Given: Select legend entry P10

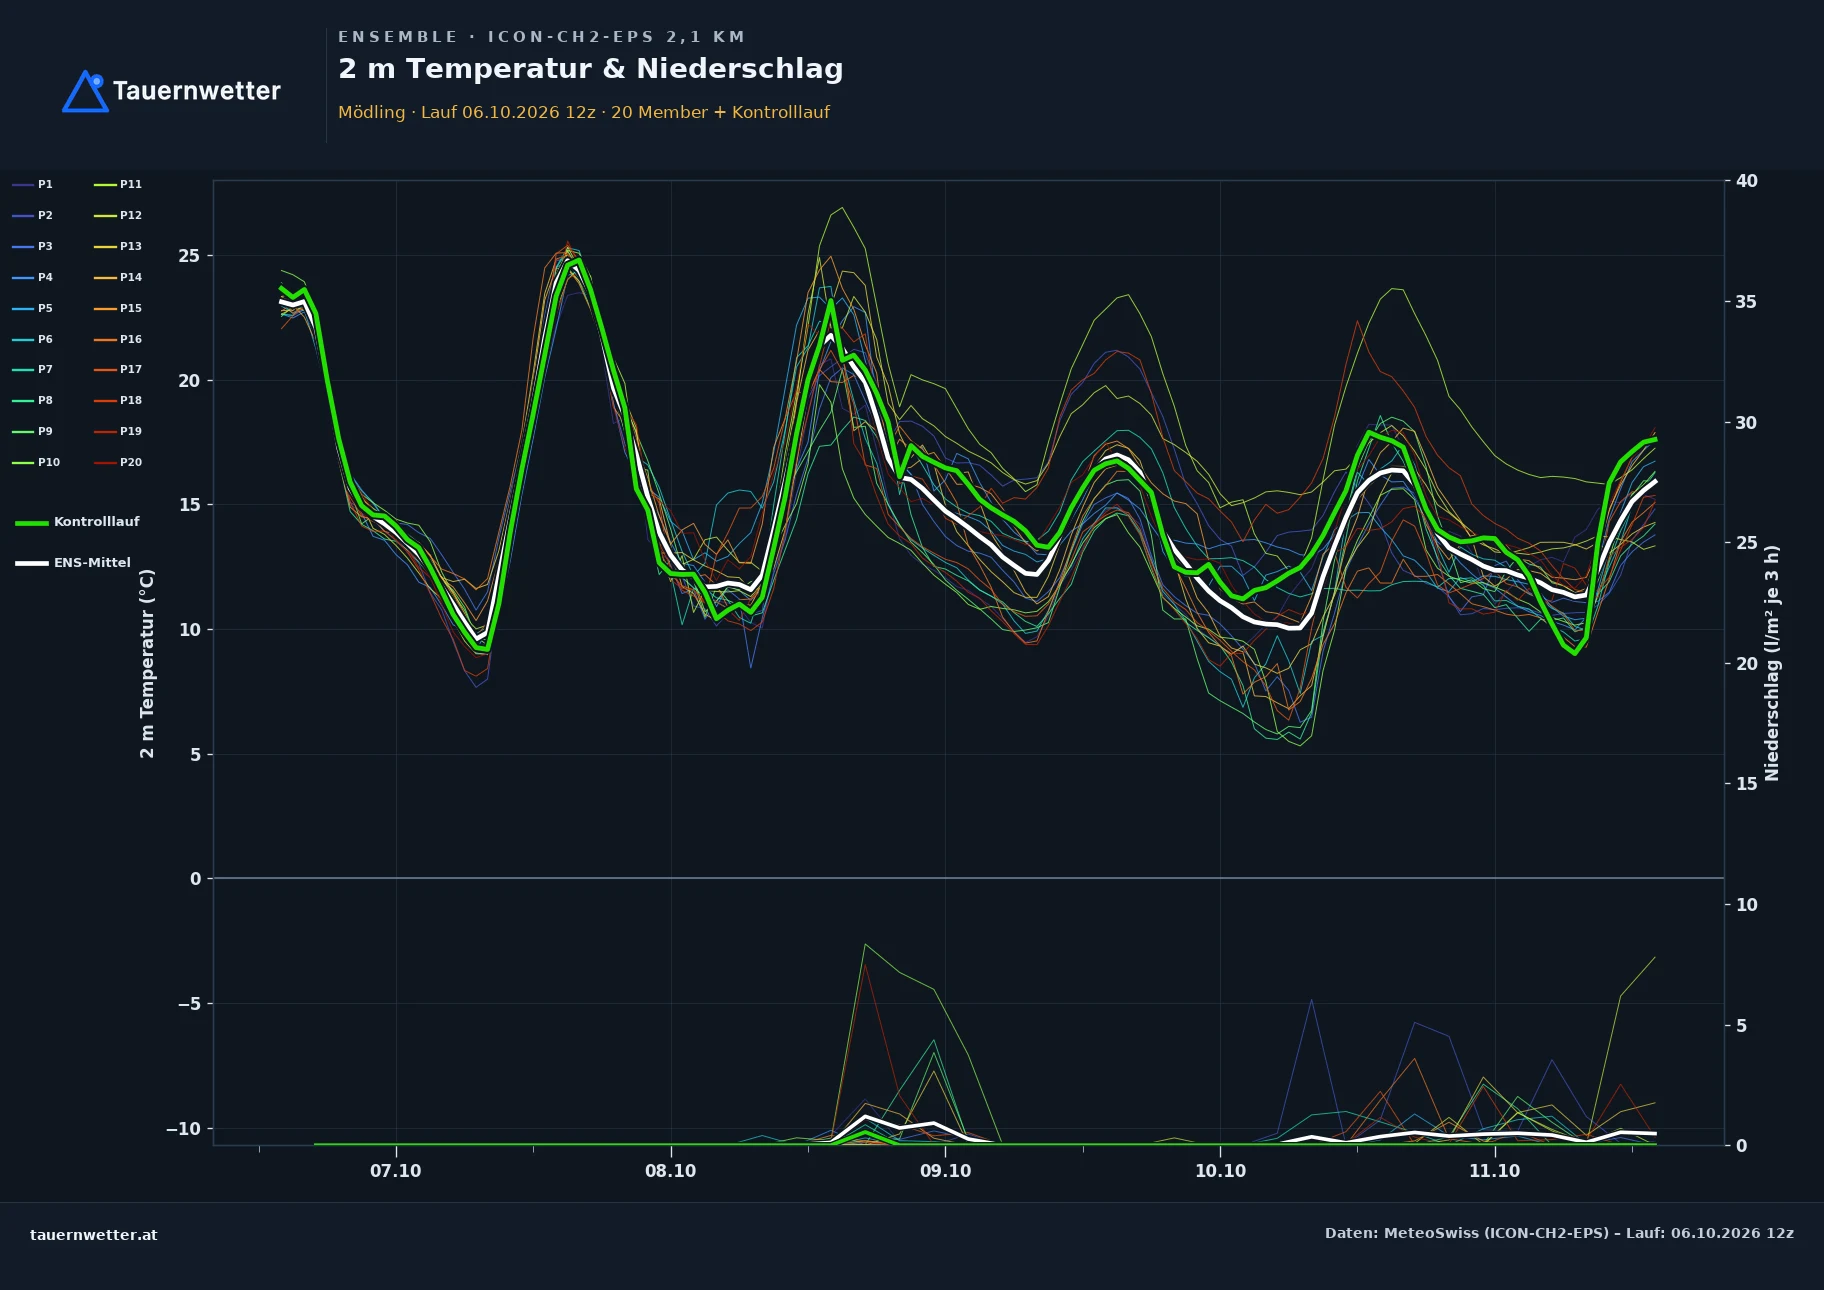Looking at the screenshot, I should pos(36,462).
